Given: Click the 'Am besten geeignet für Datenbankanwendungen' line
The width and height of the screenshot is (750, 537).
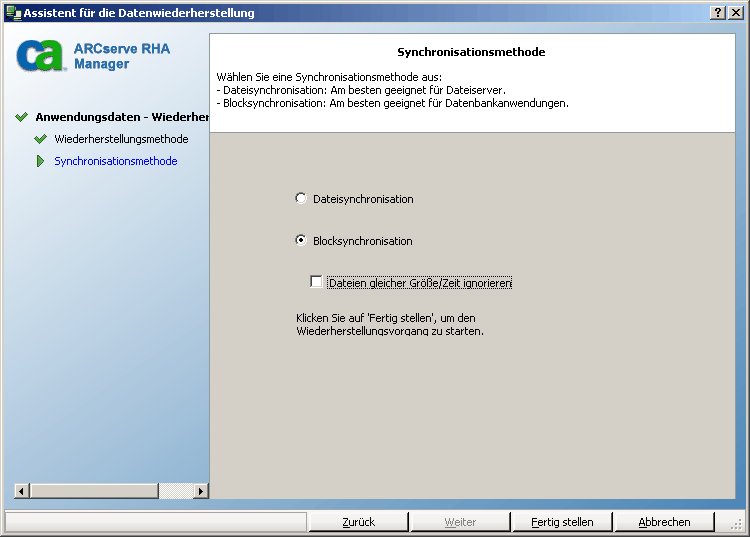Looking at the screenshot, I should tap(393, 103).
